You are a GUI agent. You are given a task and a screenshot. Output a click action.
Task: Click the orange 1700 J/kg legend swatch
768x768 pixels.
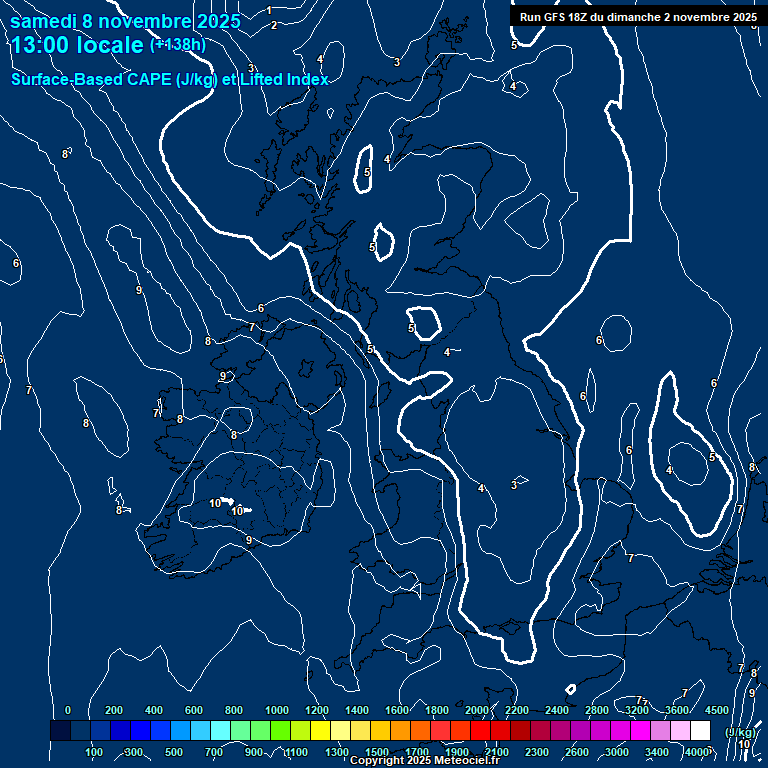420,731
